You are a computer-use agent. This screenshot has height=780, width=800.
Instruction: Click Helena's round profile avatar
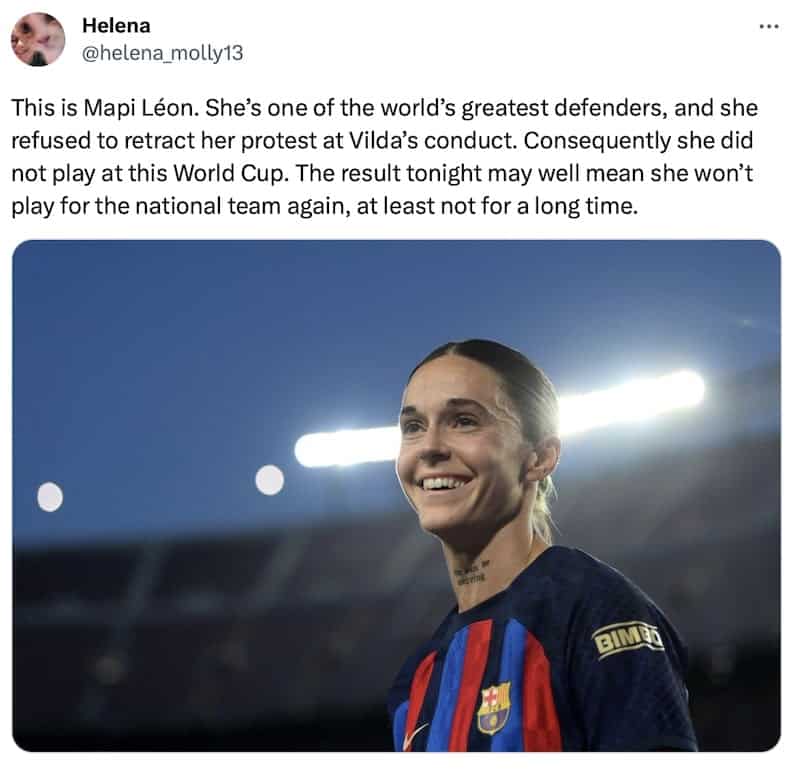click(x=38, y=39)
